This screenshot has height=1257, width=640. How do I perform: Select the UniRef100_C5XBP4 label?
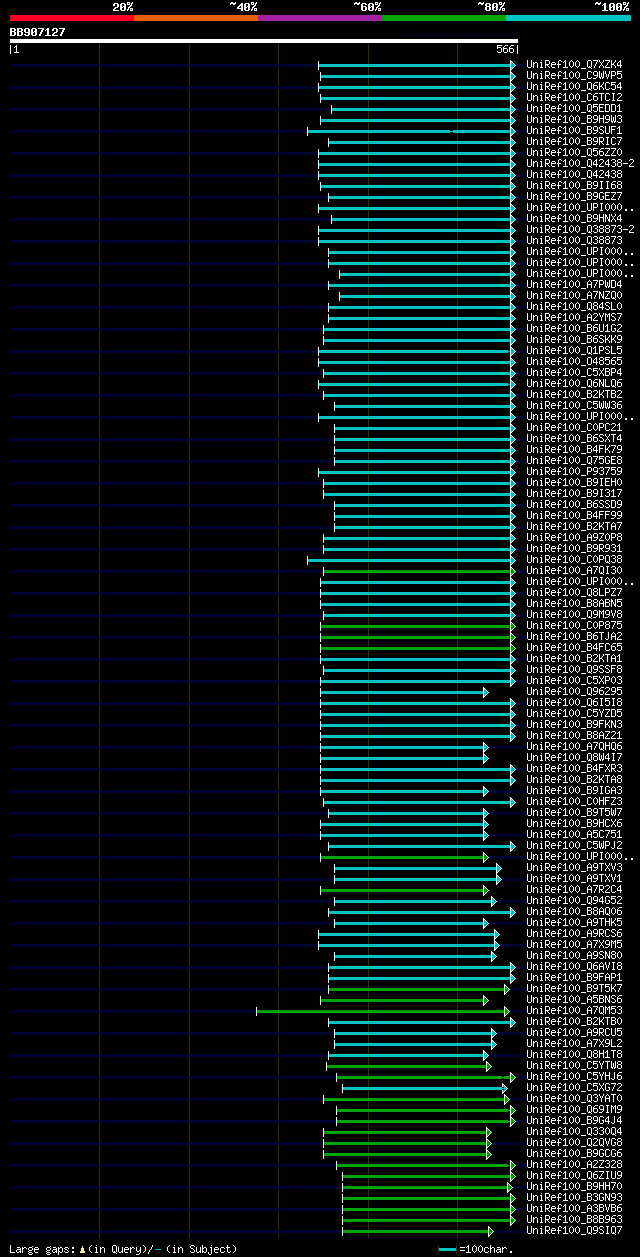[x=574, y=373]
